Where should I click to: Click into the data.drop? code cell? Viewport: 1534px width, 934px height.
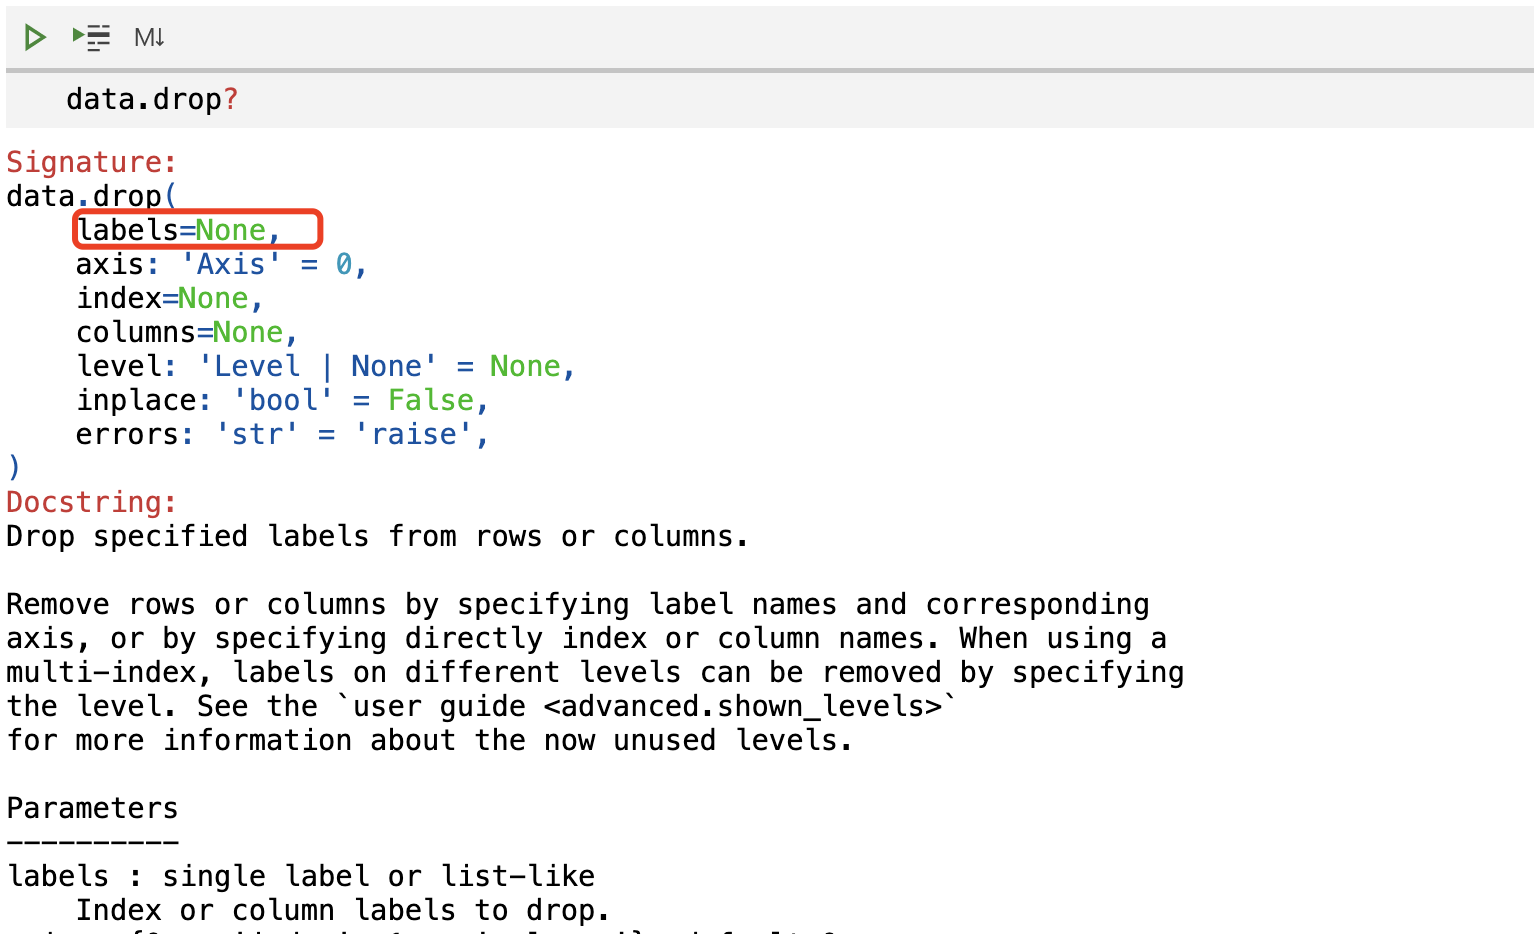[770, 100]
